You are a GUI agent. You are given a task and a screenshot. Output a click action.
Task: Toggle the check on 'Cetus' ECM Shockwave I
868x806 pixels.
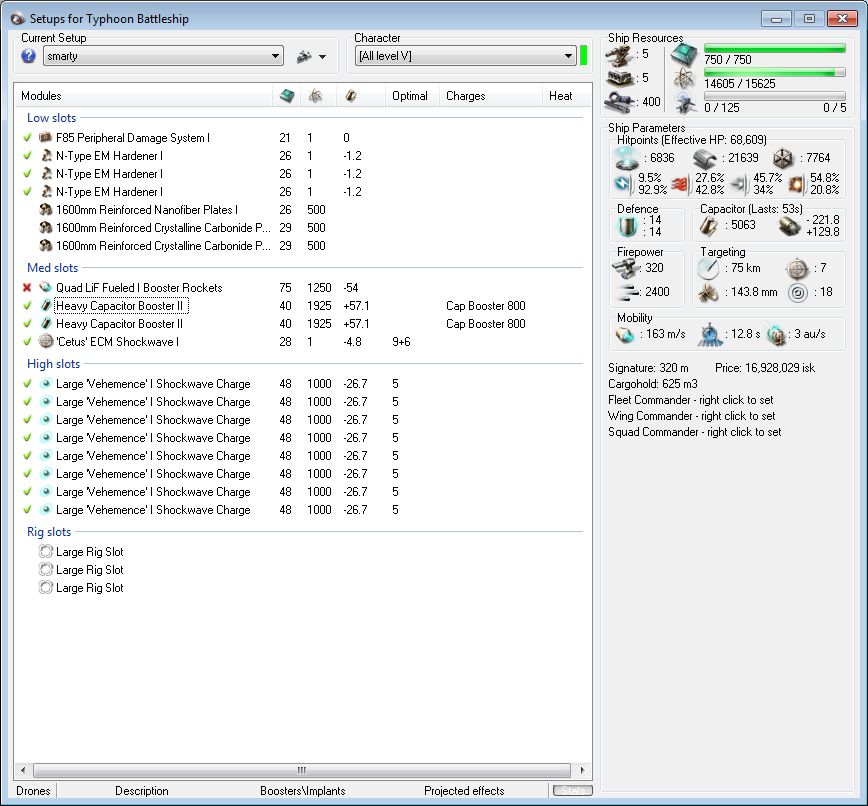coord(27,342)
